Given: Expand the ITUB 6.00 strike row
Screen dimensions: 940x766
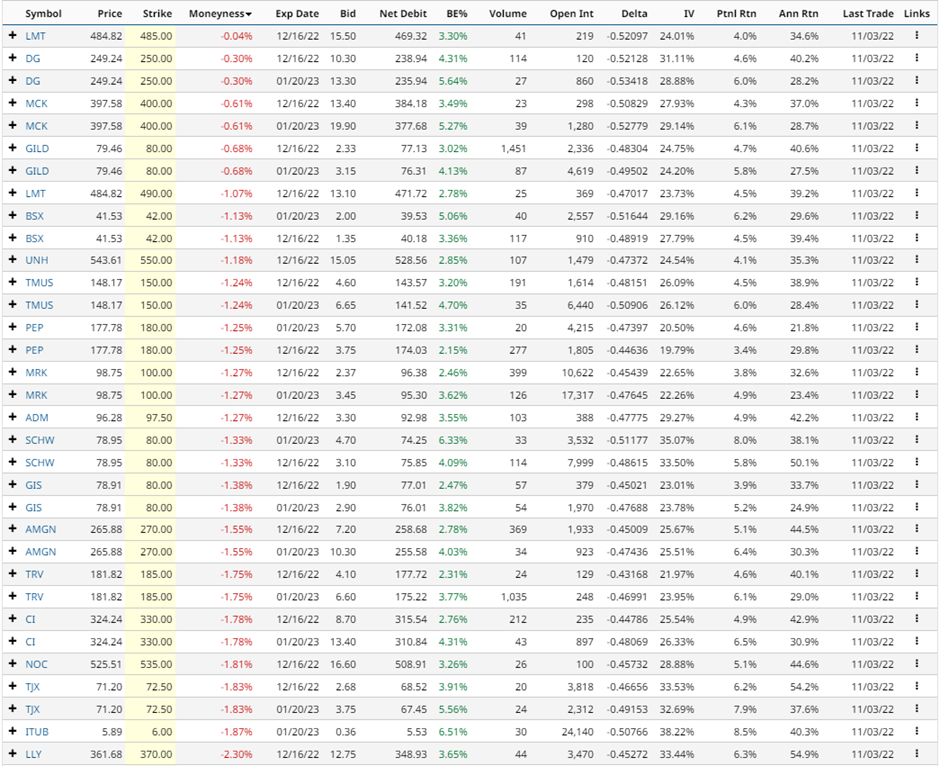Looking at the screenshot, I should 13,731.
